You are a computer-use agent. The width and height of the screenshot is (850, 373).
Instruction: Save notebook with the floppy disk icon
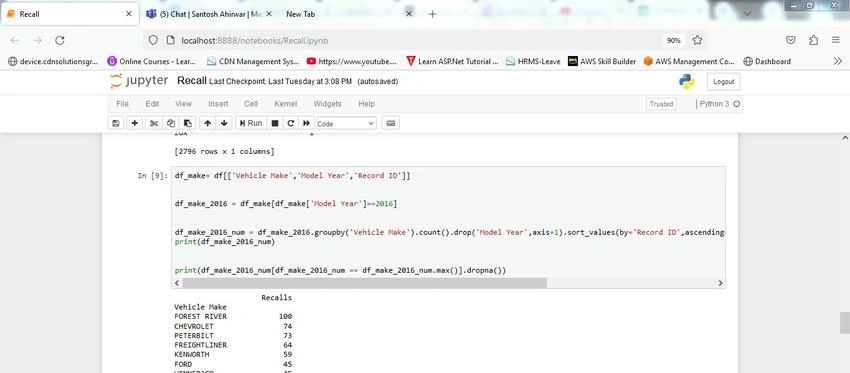(115, 124)
